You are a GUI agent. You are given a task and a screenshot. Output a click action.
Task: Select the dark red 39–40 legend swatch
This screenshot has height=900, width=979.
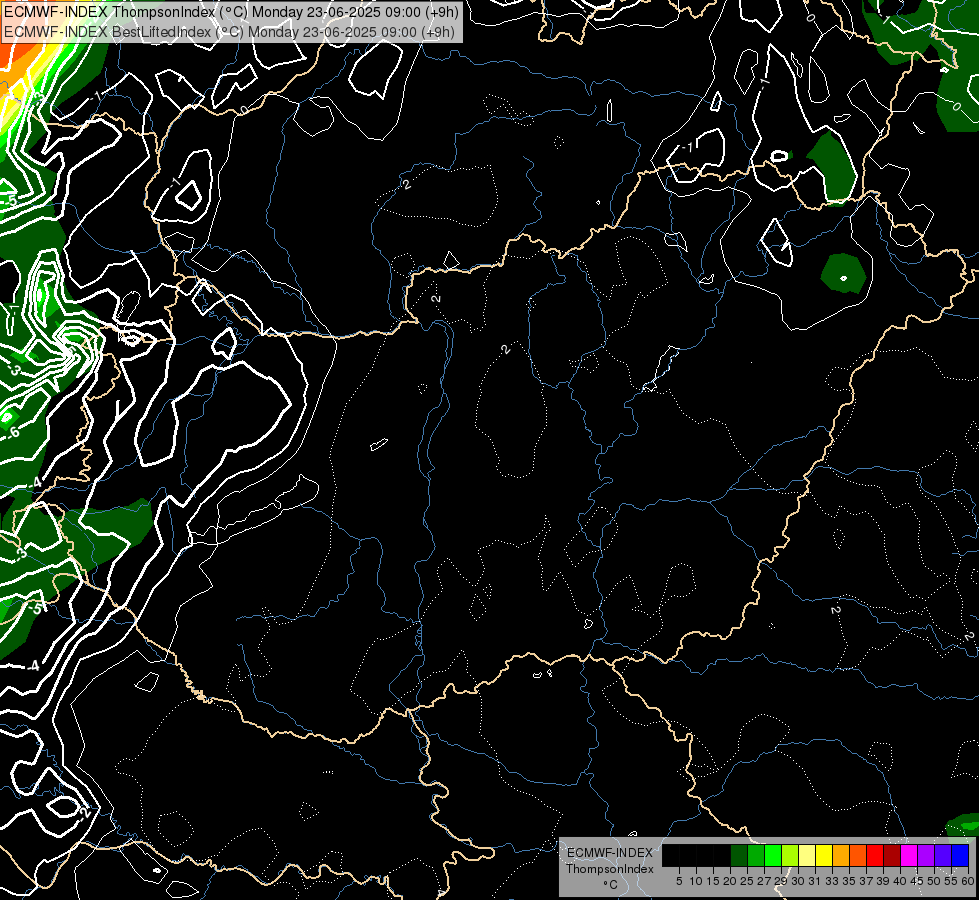892,855
